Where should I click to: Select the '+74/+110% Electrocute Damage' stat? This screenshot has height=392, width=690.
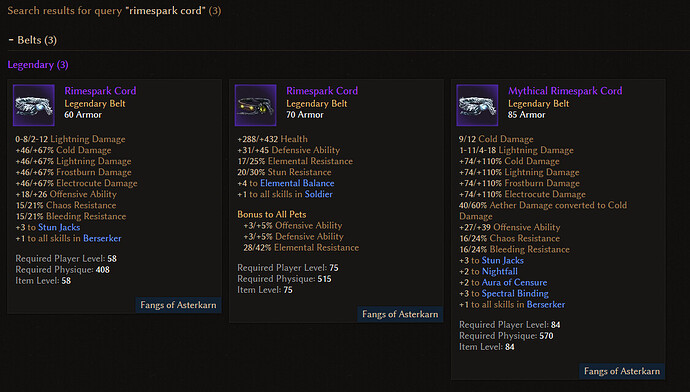522,194
